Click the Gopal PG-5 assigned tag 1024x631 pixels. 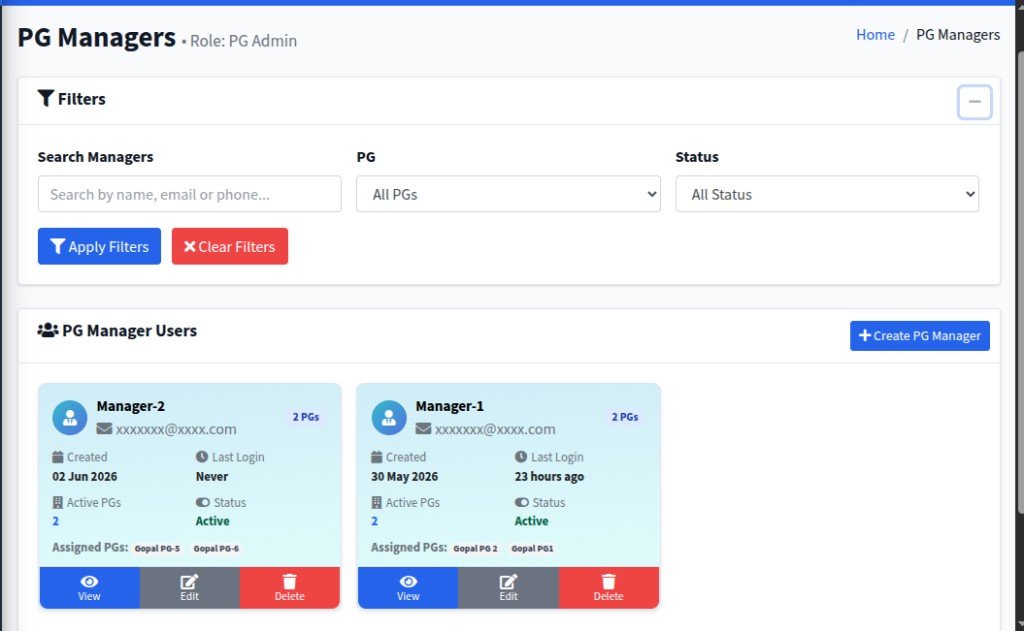[x=157, y=549]
